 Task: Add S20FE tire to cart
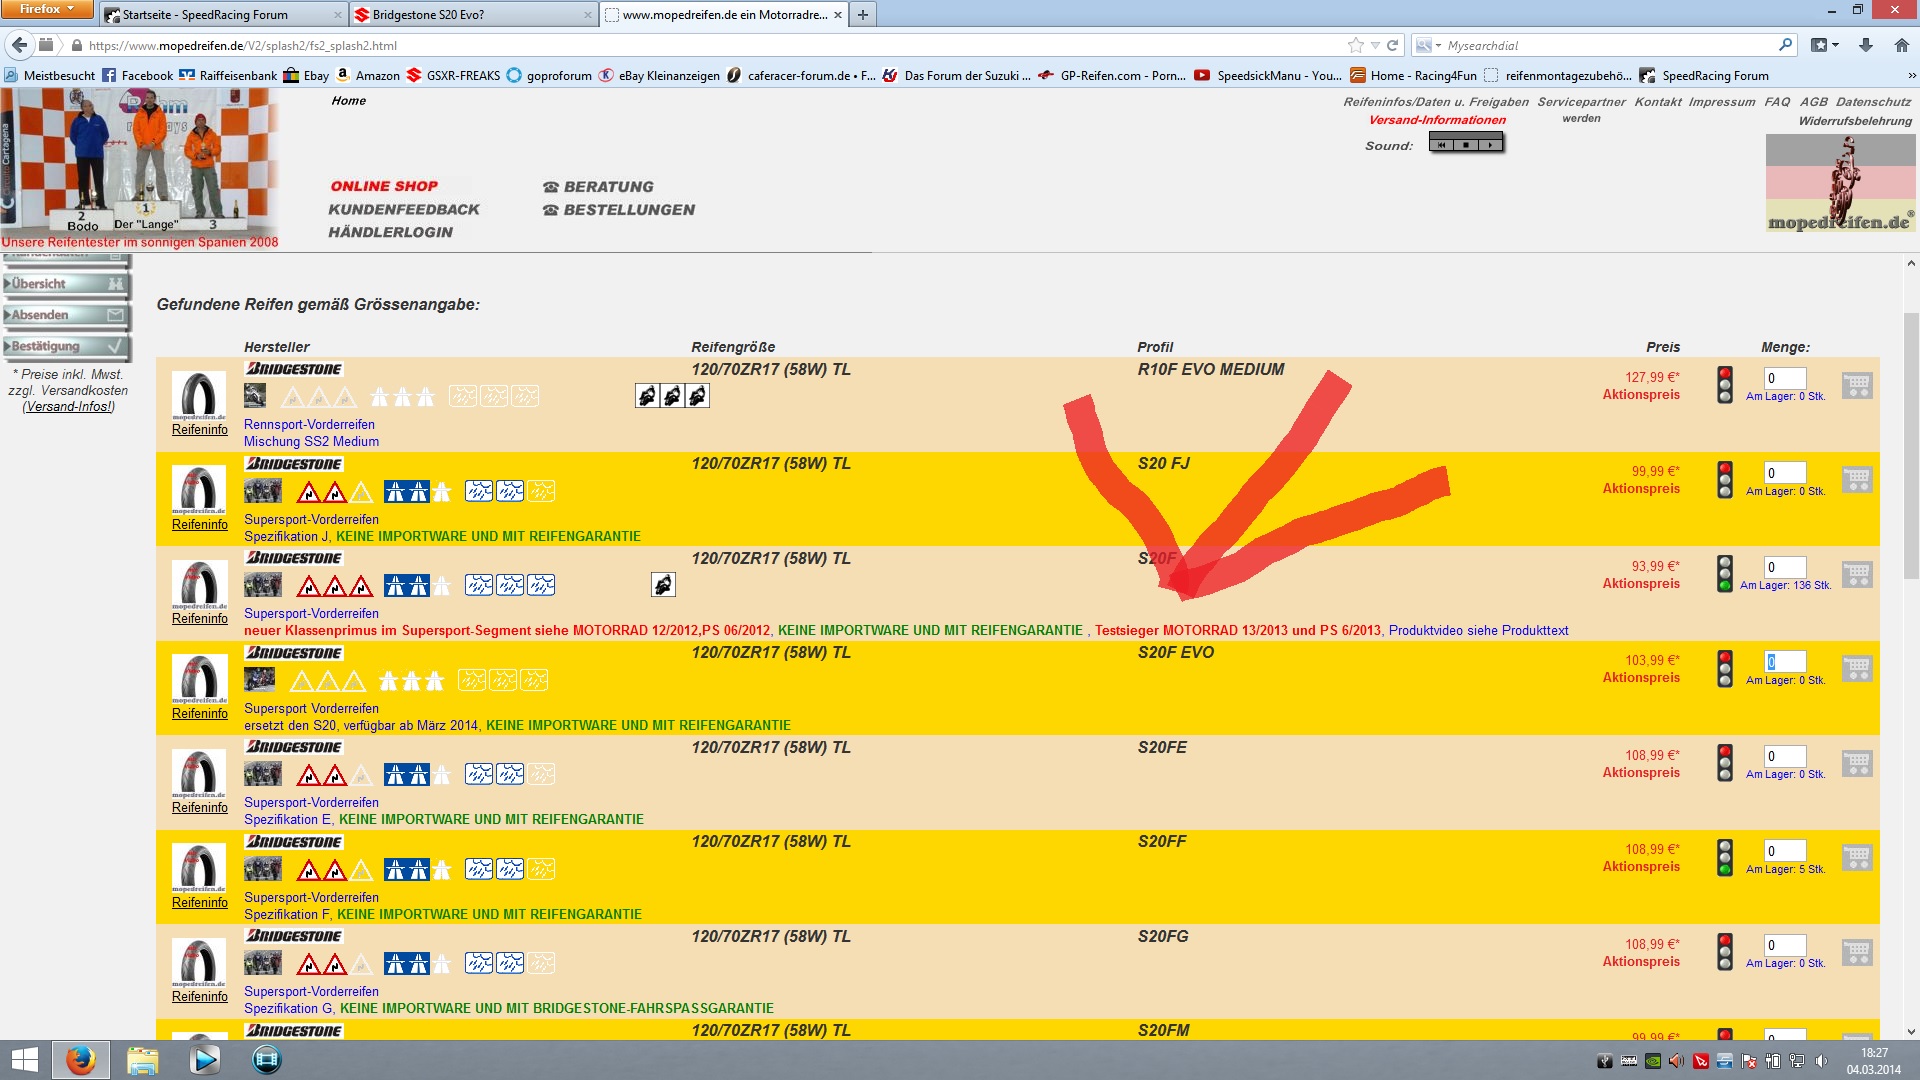pyautogui.click(x=1857, y=763)
